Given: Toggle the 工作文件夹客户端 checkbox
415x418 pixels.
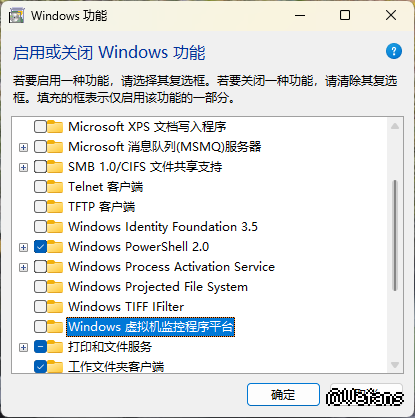Looking at the screenshot, I should 40,367.
